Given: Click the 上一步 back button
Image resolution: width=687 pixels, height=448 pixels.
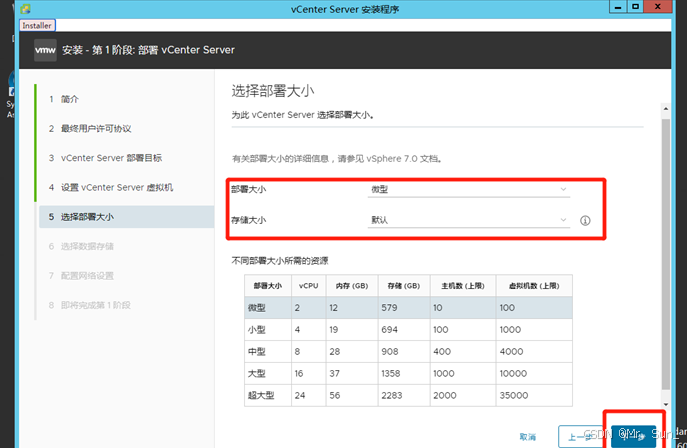Looking at the screenshot, I should pyautogui.click(x=581, y=437).
